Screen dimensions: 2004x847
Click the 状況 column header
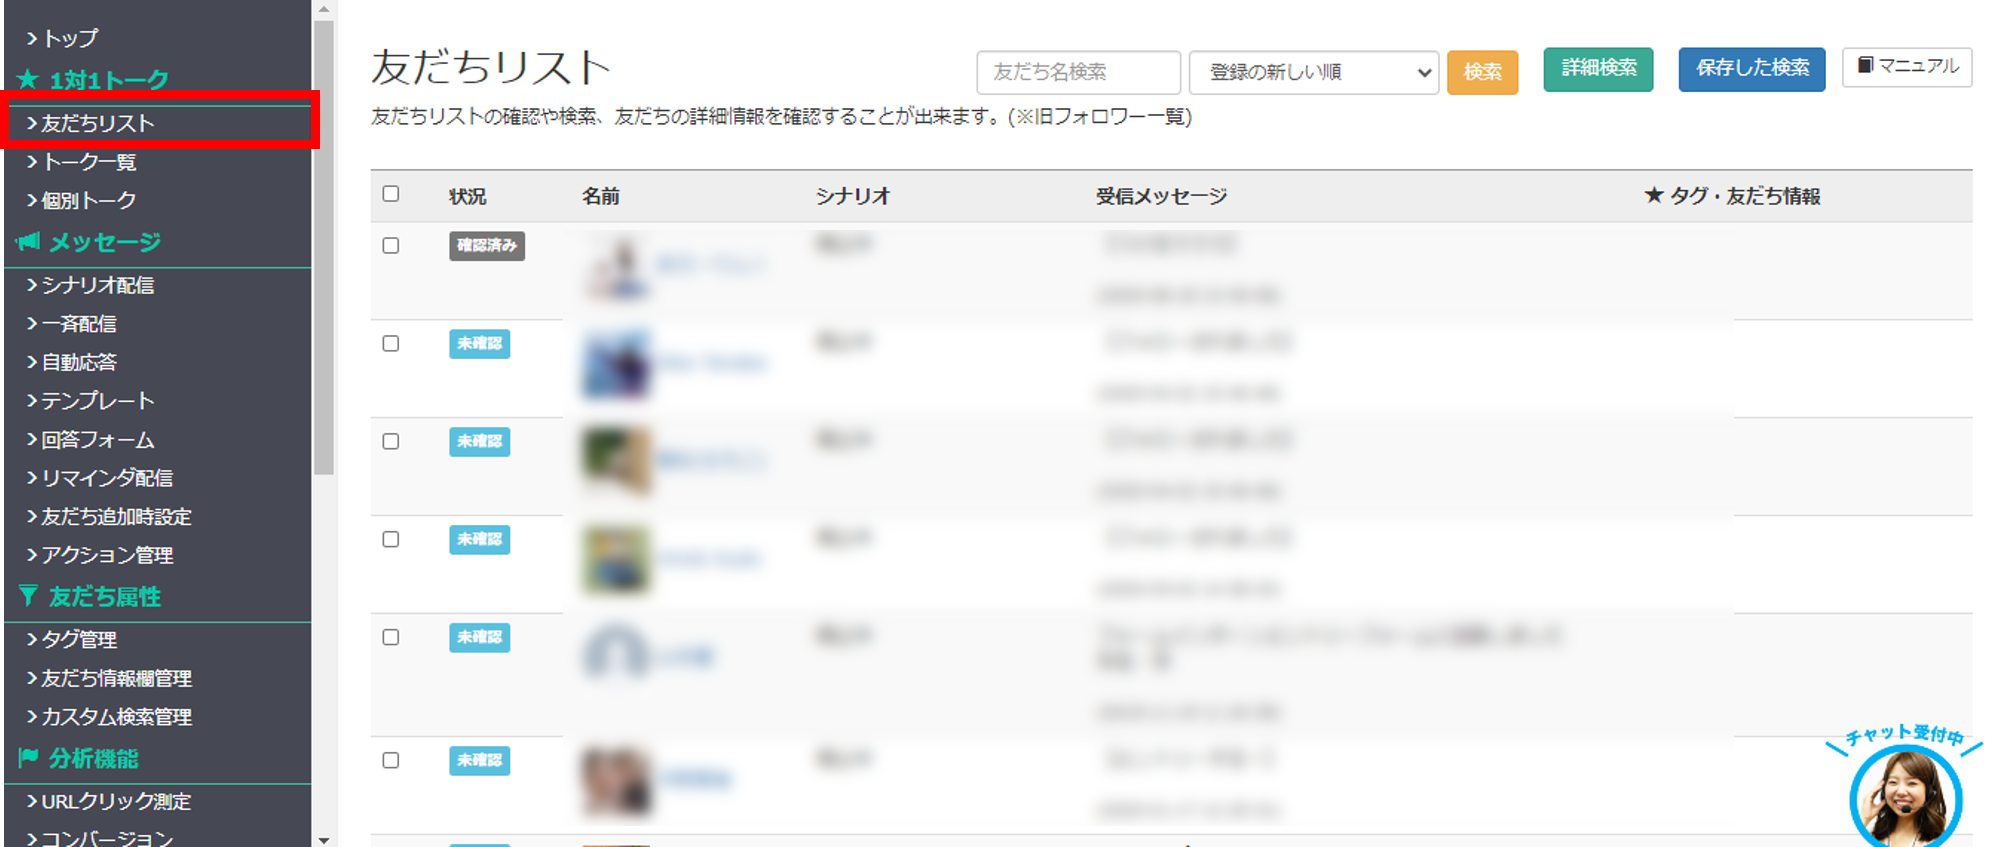coord(467,196)
